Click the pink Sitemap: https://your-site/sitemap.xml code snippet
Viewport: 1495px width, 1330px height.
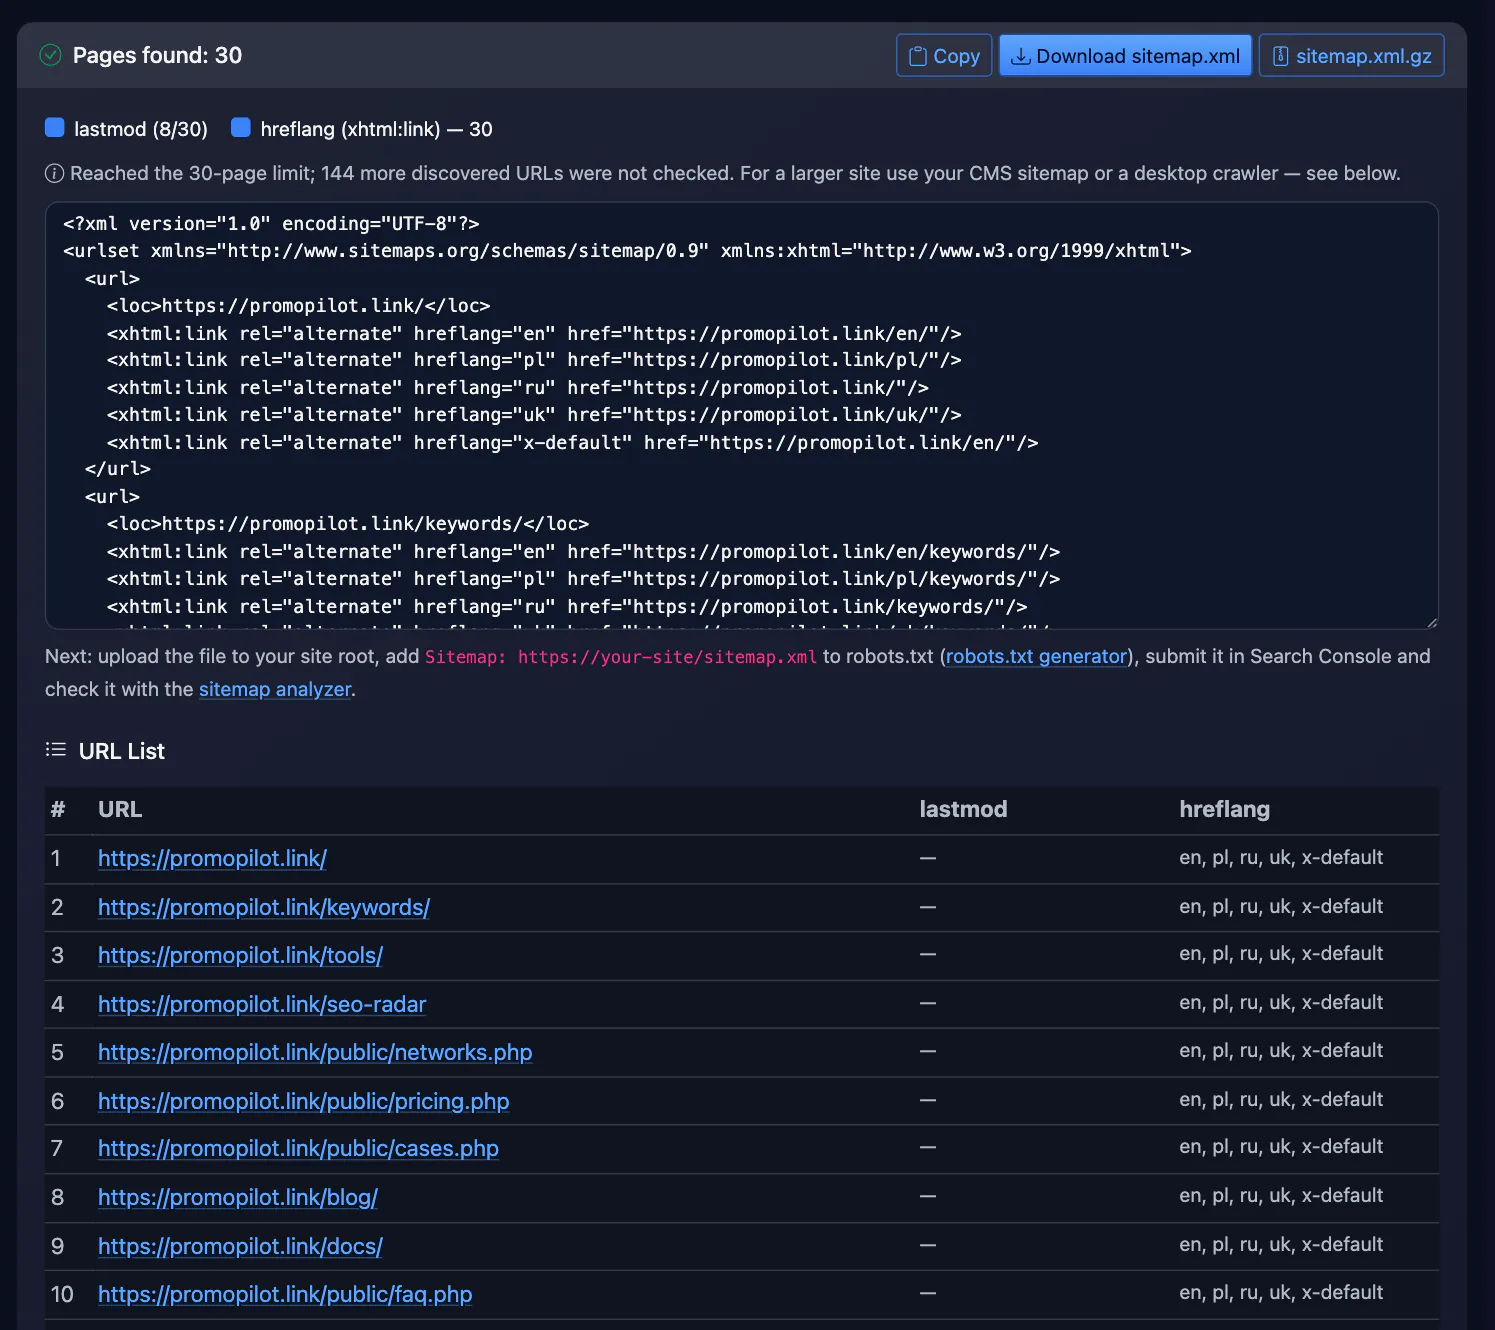click(x=621, y=657)
